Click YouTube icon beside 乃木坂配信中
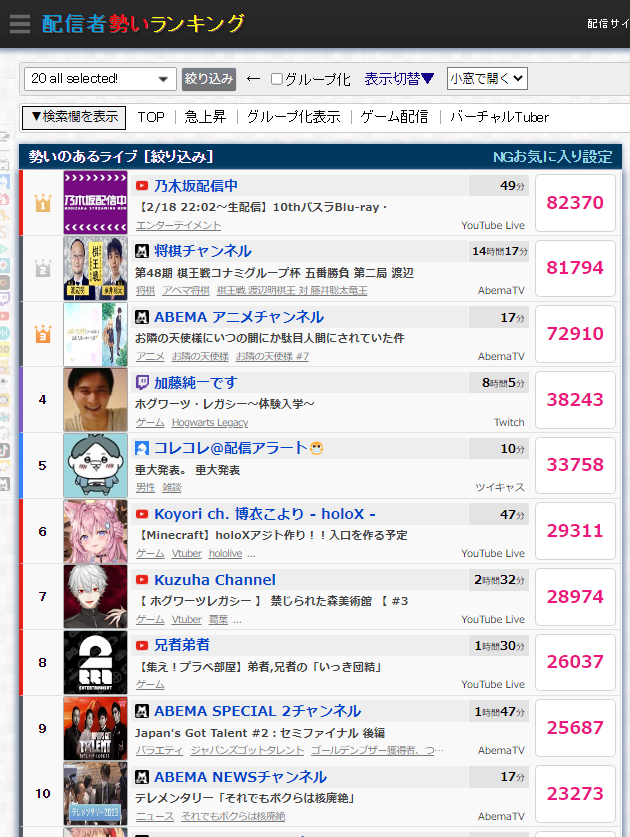The width and height of the screenshot is (630, 837). click(x=141, y=186)
